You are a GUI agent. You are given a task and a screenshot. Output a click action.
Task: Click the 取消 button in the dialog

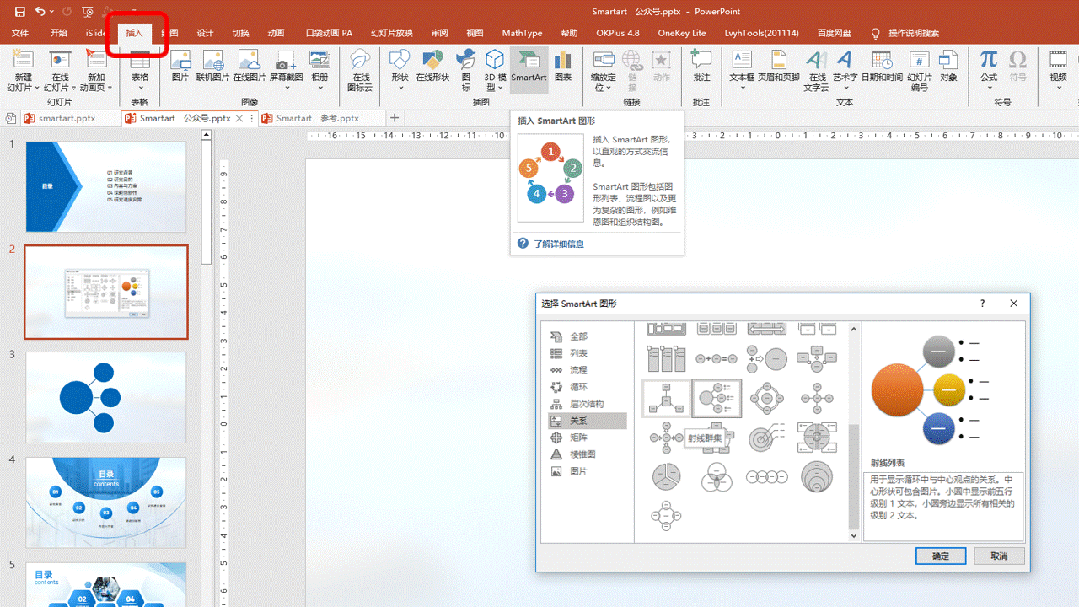pyautogui.click(x=998, y=556)
